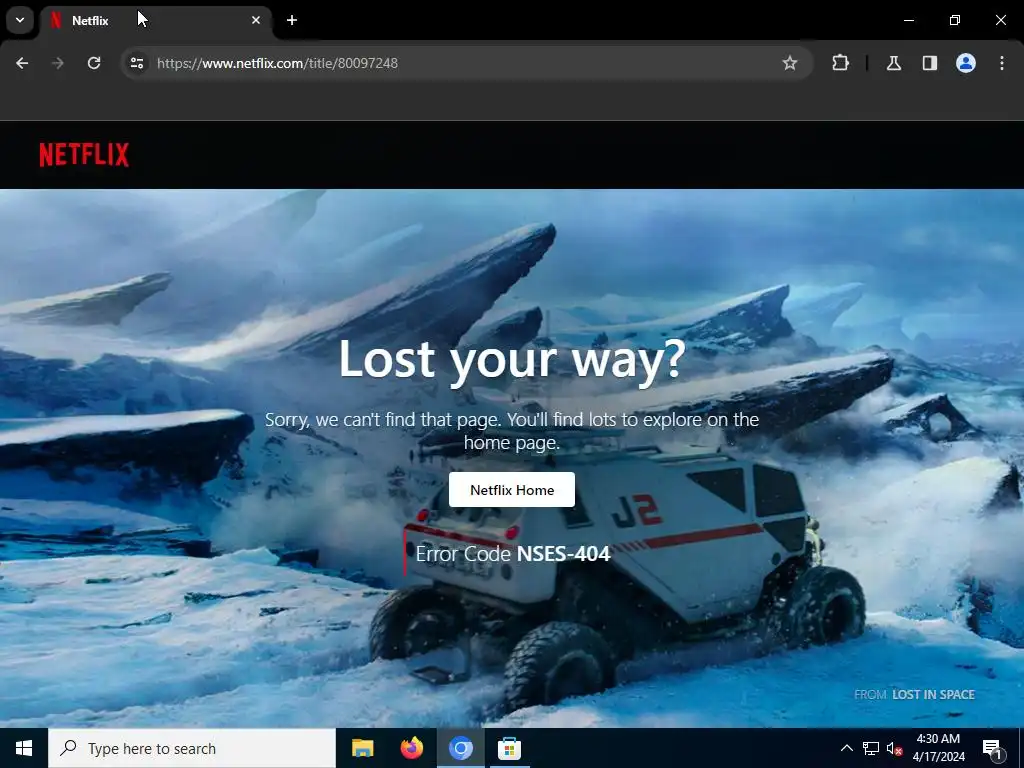The image size is (1024, 768).
Task: Go back to previous page
Action: tap(22, 63)
